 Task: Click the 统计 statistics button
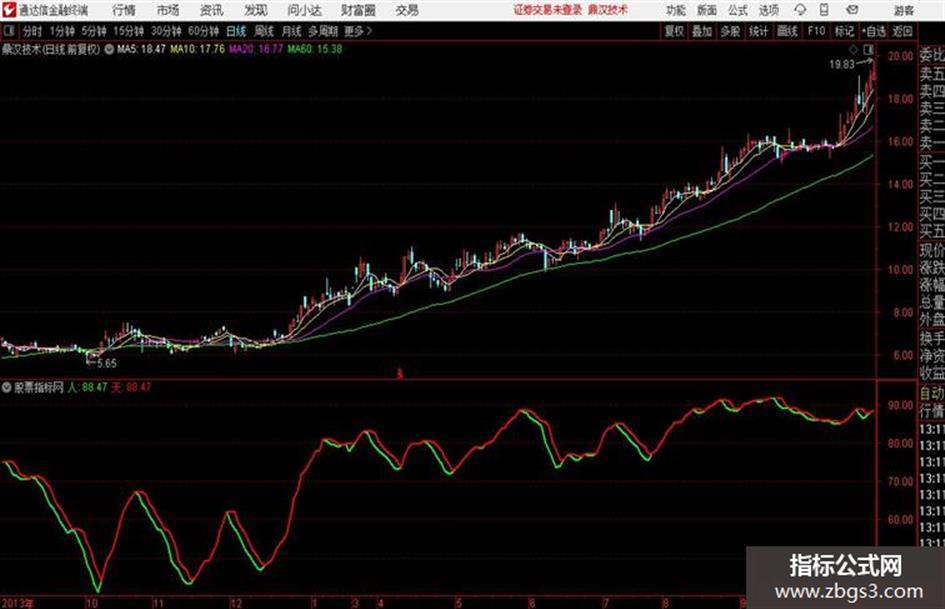[x=759, y=31]
